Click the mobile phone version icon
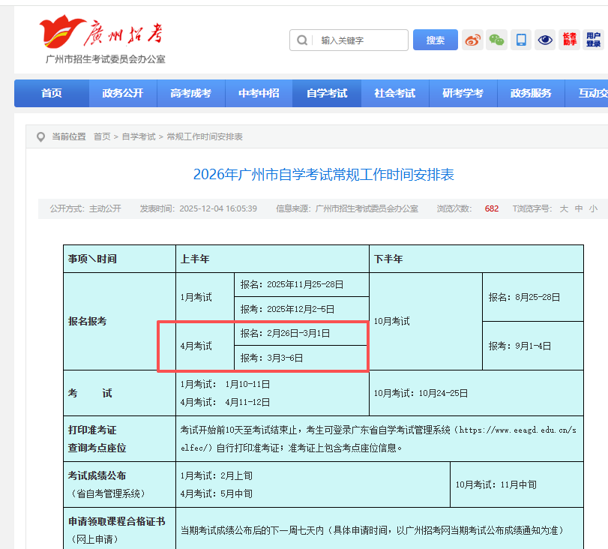The image size is (608, 549). pos(521,40)
